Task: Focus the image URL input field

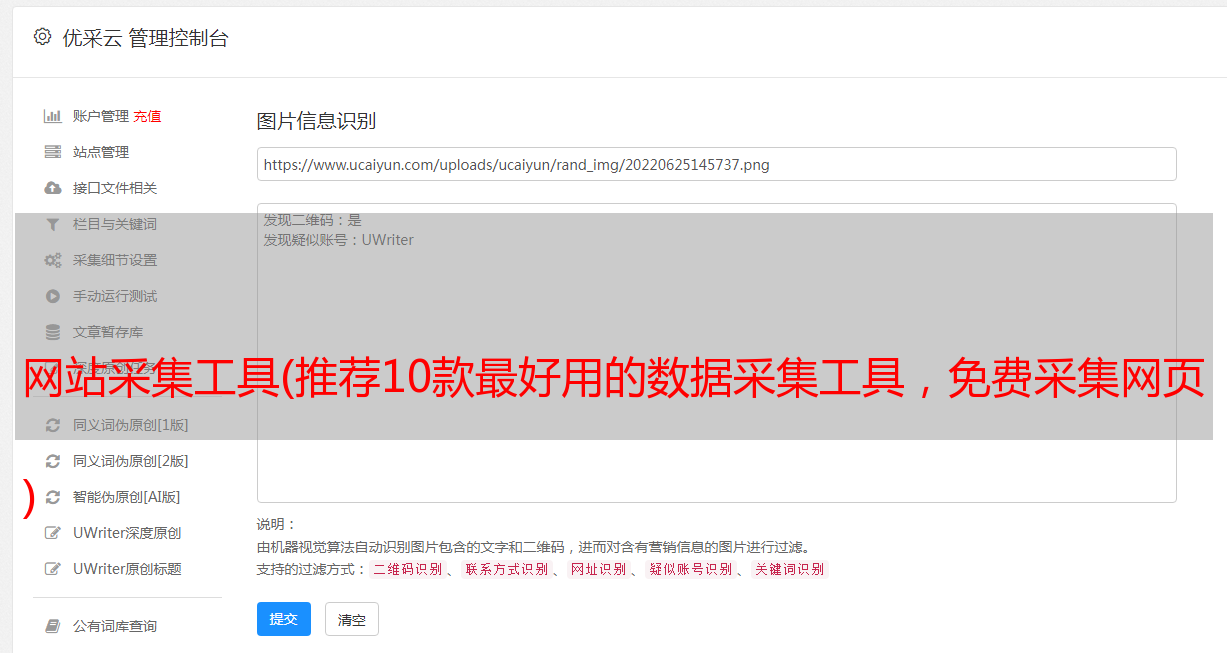Action: point(716,164)
